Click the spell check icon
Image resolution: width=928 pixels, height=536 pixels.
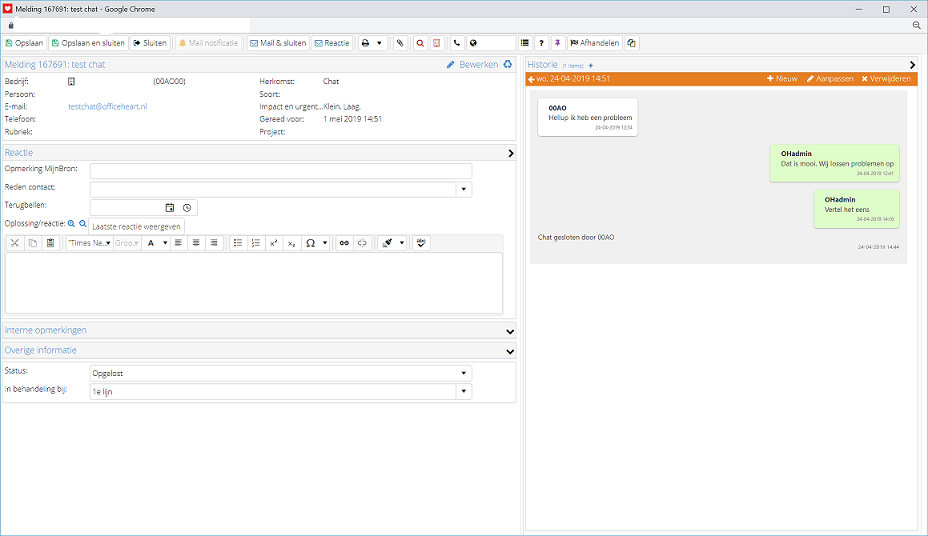pos(421,243)
